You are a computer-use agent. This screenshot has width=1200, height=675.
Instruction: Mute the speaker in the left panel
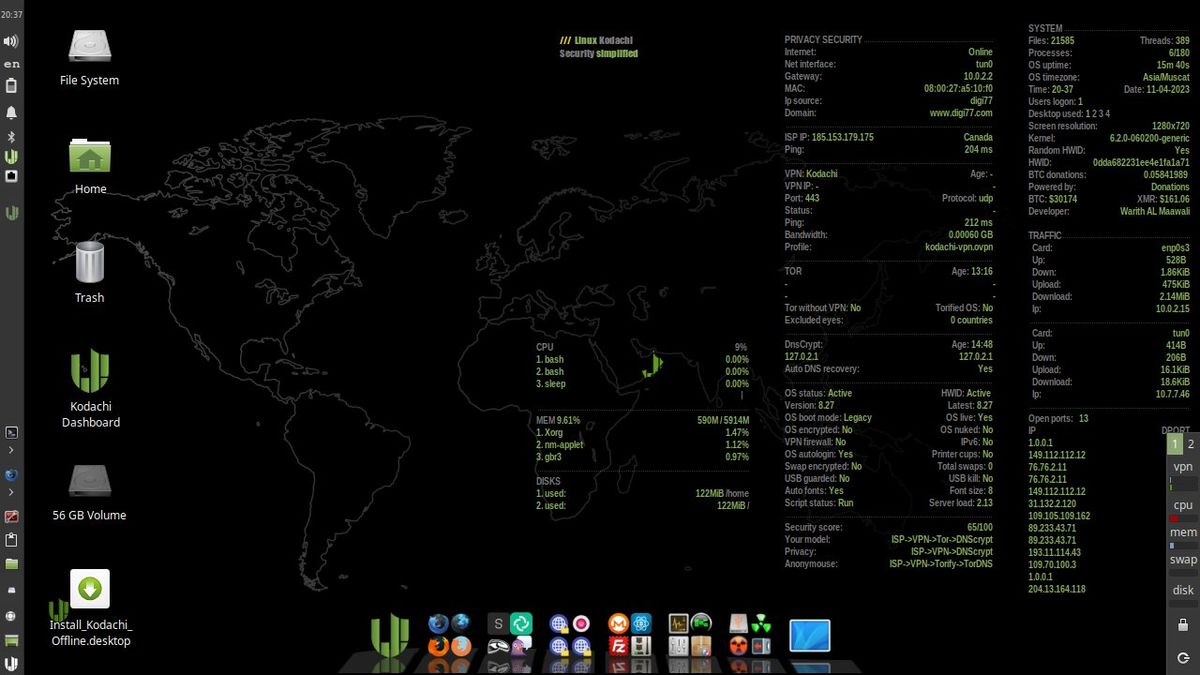[11, 41]
